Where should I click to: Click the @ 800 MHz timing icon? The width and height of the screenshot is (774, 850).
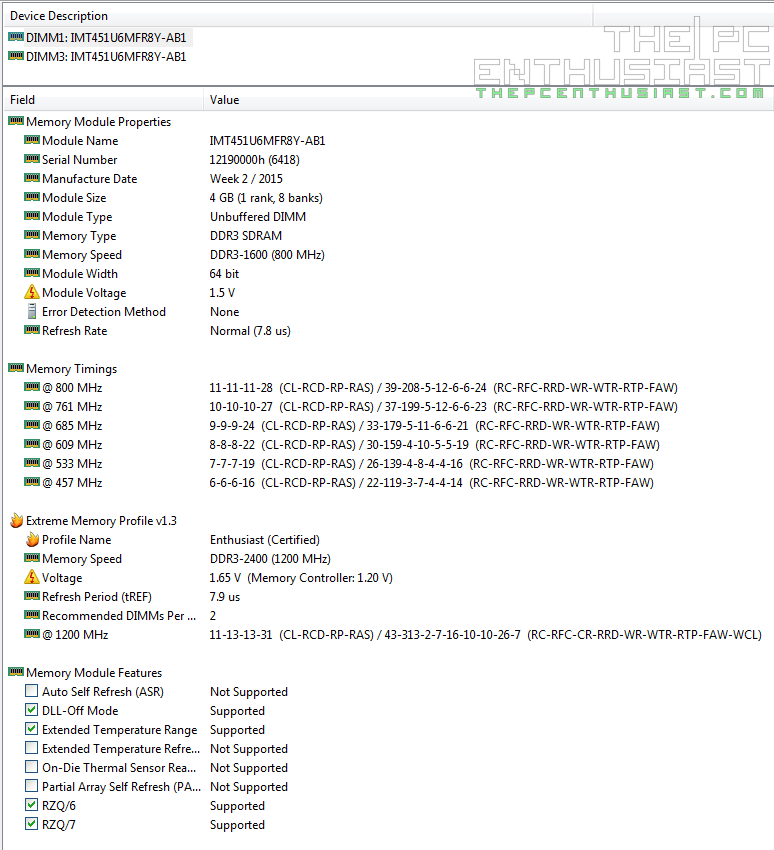tap(32, 387)
